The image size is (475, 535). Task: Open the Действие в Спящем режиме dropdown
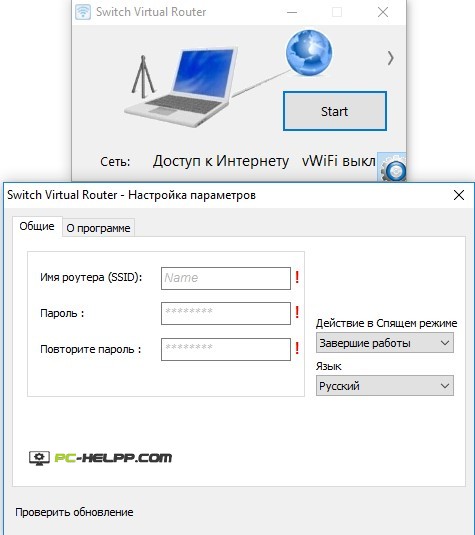point(385,343)
